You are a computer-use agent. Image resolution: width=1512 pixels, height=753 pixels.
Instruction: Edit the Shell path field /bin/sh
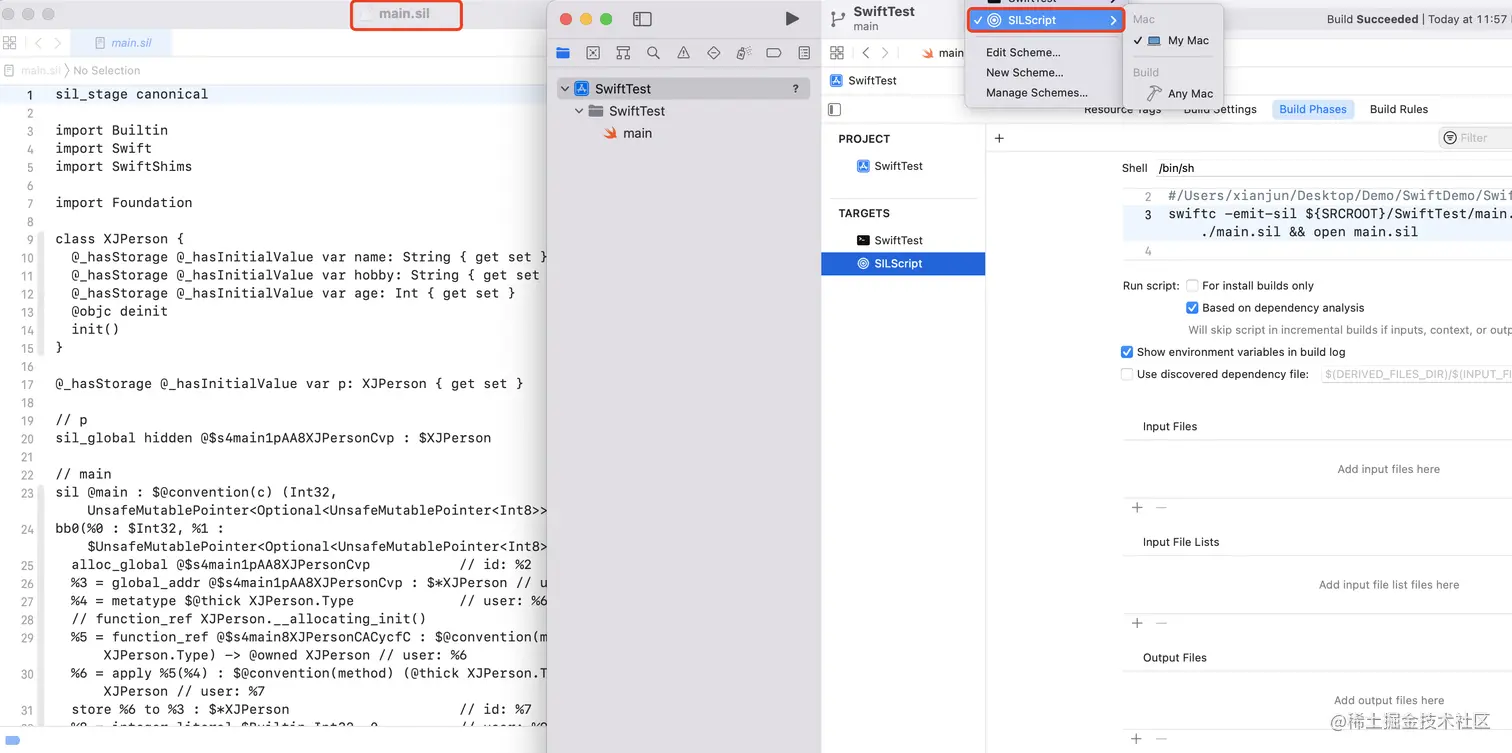pyautogui.click(x=1333, y=168)
